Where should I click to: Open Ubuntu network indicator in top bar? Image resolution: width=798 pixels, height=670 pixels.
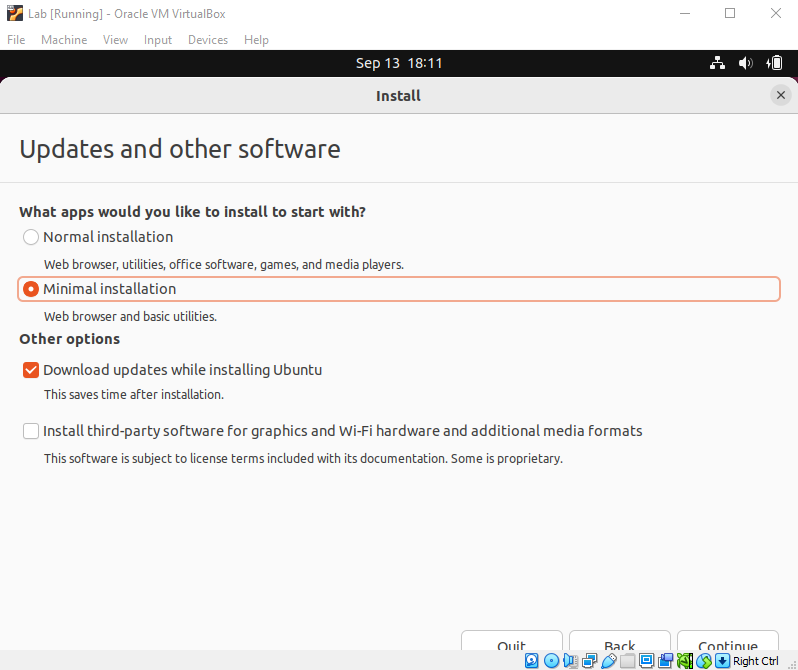pyautogui.click(x=718, y=63)
